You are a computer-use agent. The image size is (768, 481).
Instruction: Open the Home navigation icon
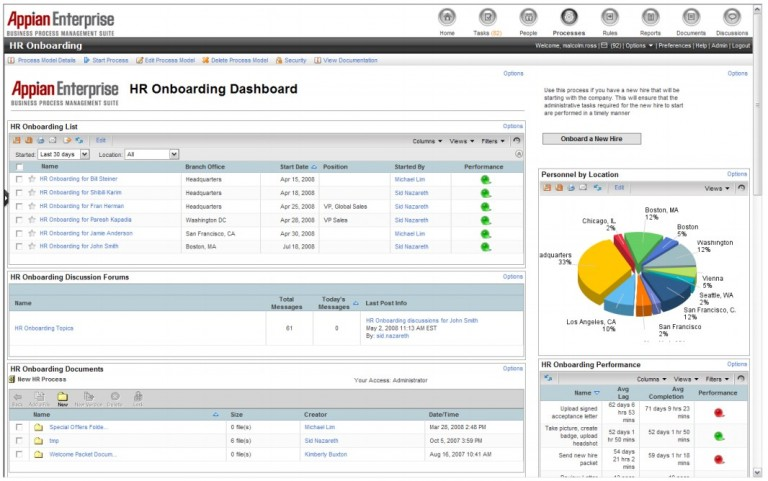point(447,17)
